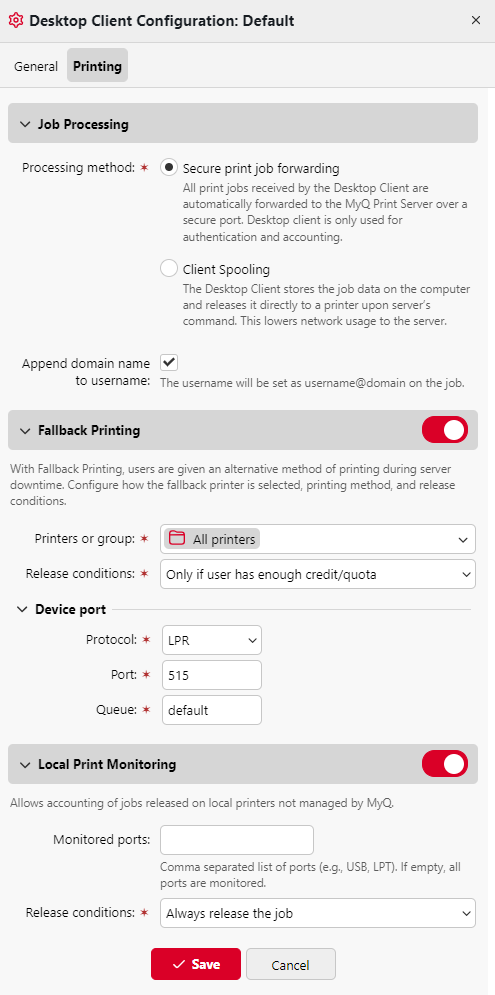Disable the Local Print Monitoring switch

click(x=445, y=764)
